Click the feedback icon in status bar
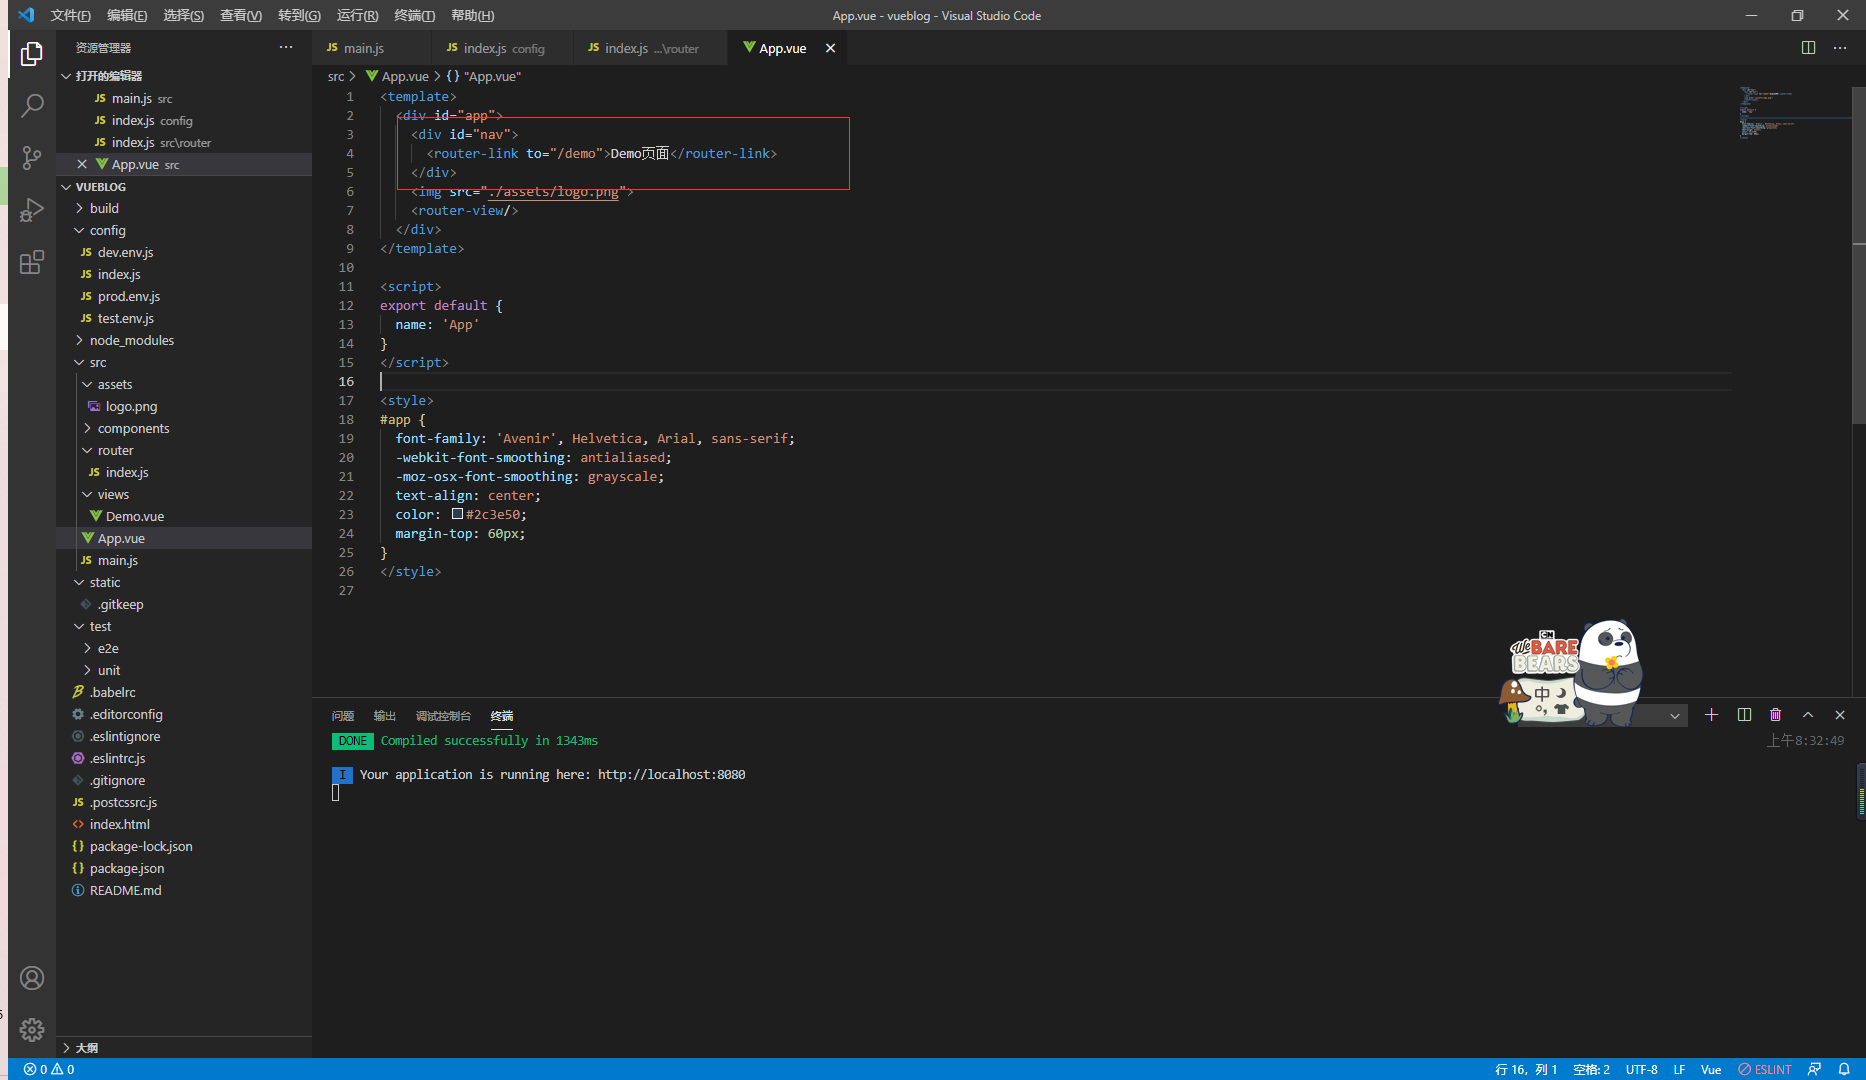 [1814, 1069]
